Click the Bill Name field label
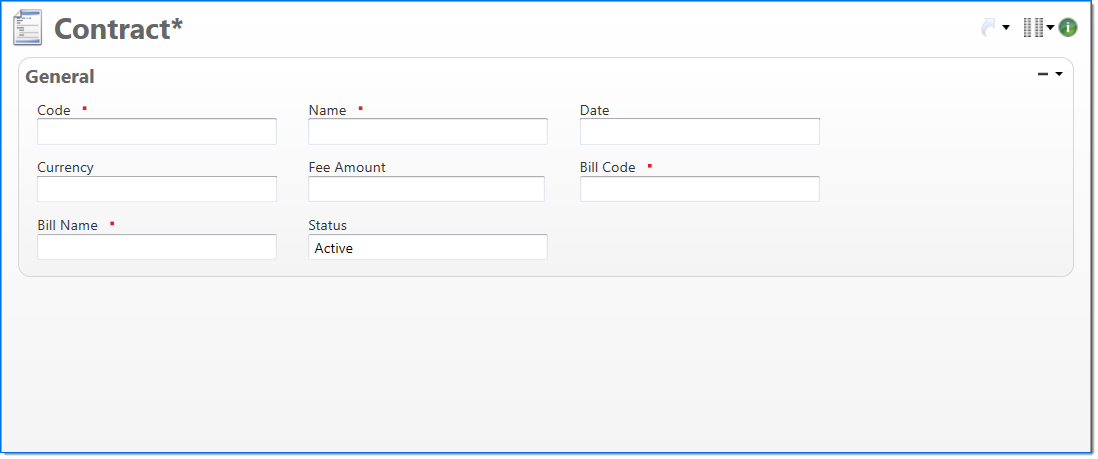 68,225
